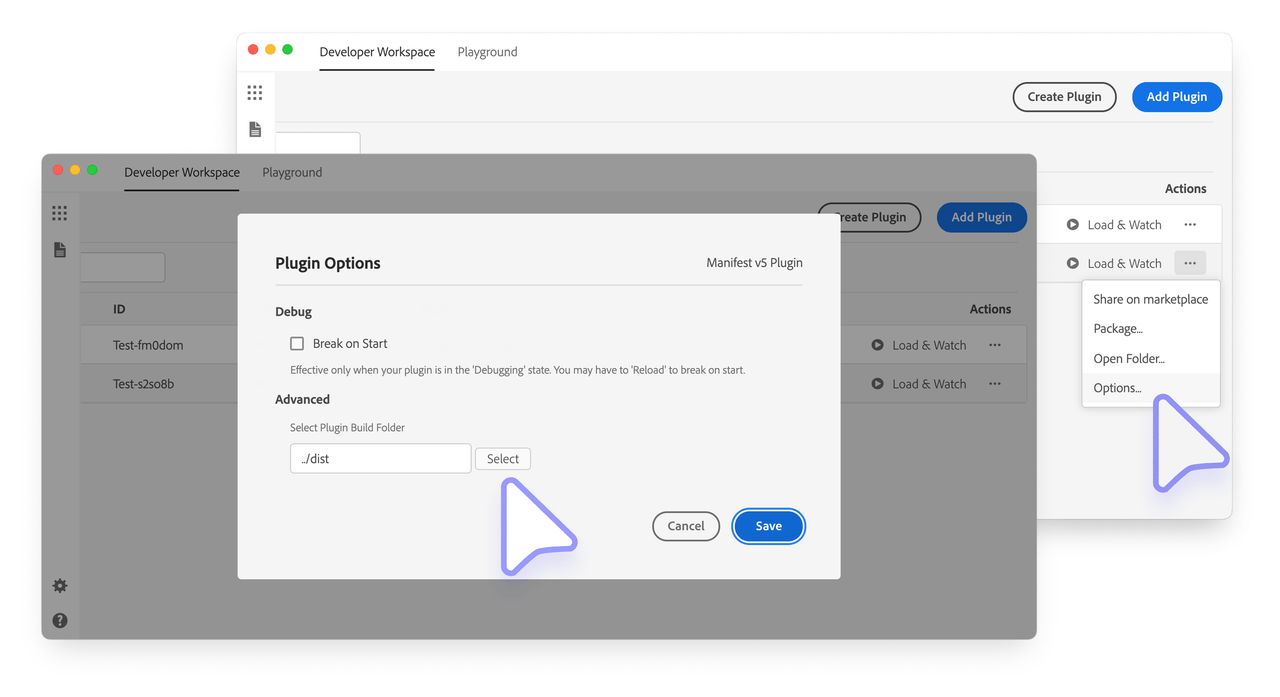This screenshot has height=697, width=1280.
Task: Click Cancel in the Plugin Options dialog
Action: pos(686,526)
